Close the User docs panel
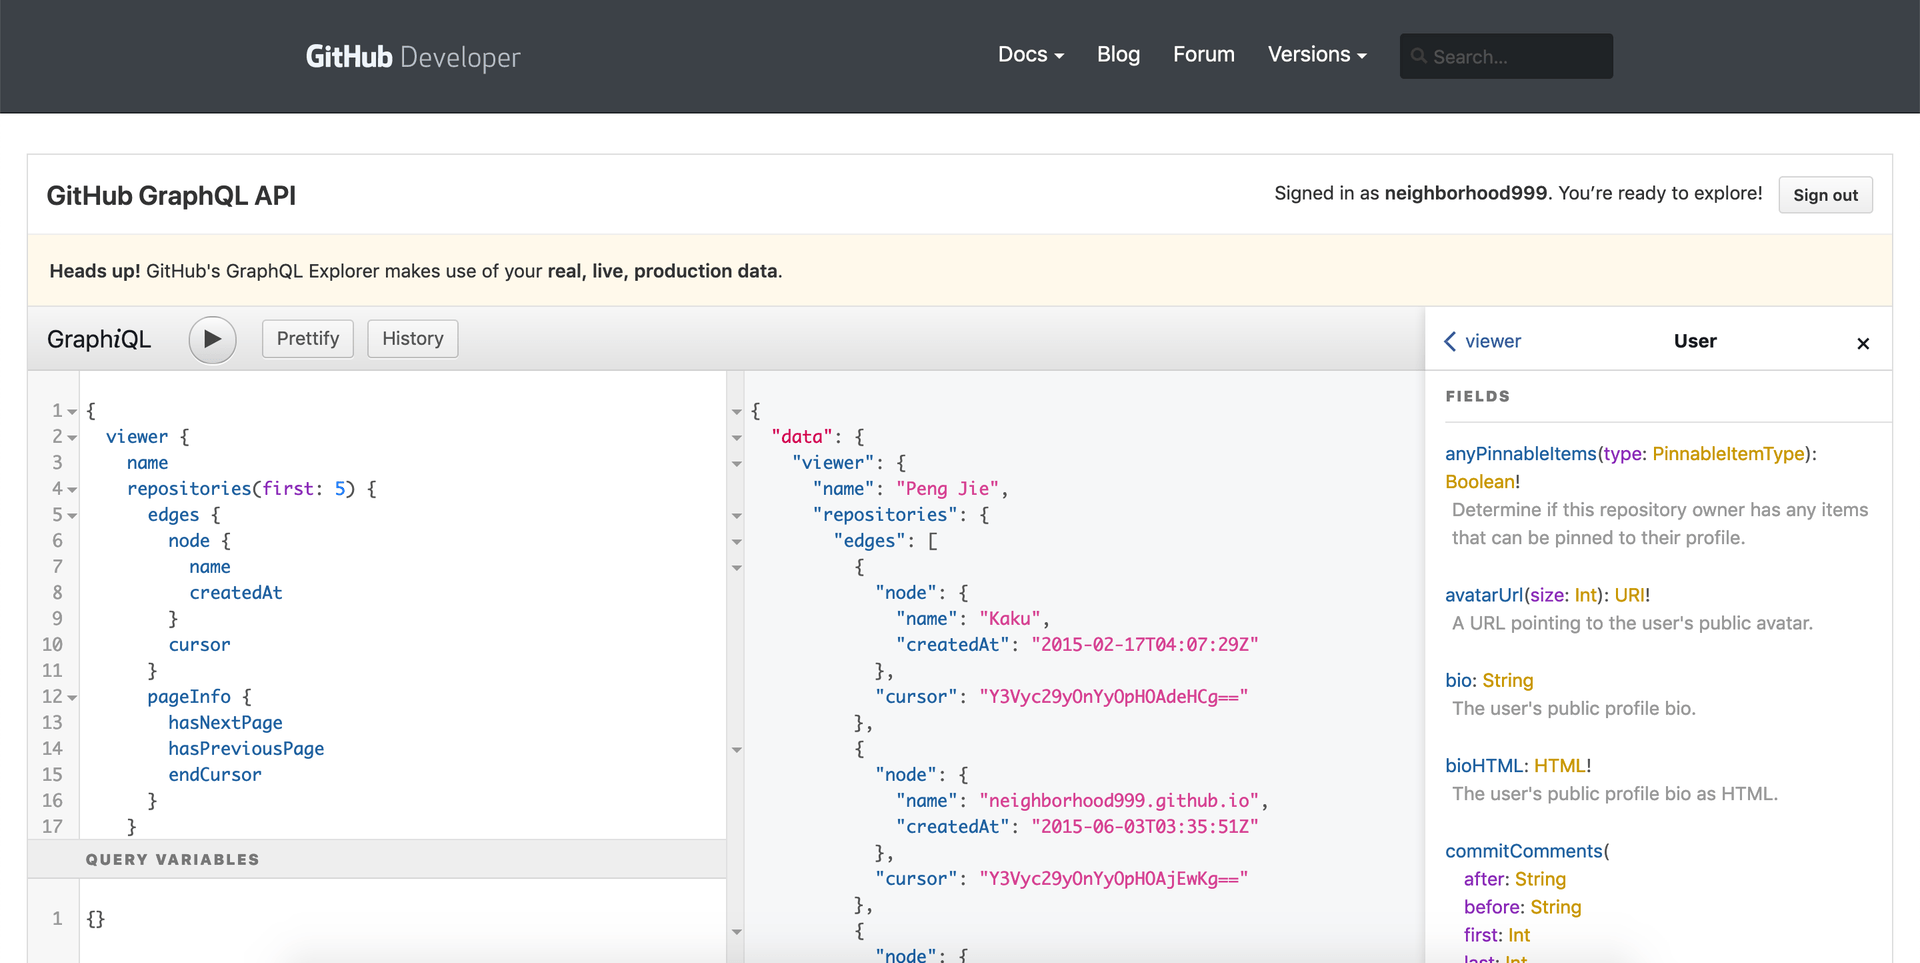The width and height of the screenshot is (1920, 963). (1863, 343)
